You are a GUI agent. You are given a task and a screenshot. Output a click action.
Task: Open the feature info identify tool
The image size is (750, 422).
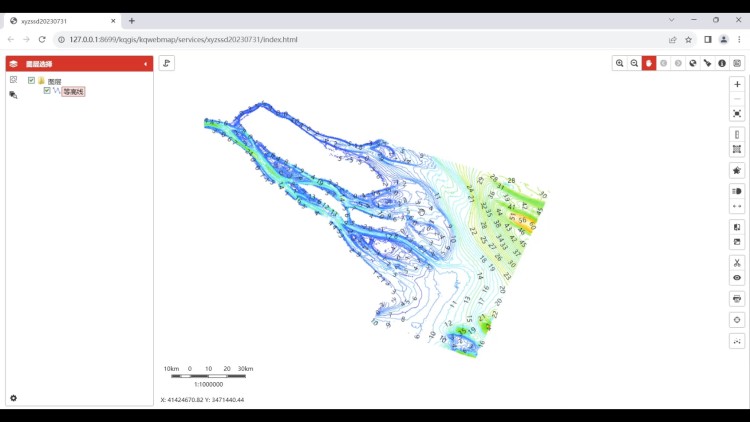tap(722, 63)
